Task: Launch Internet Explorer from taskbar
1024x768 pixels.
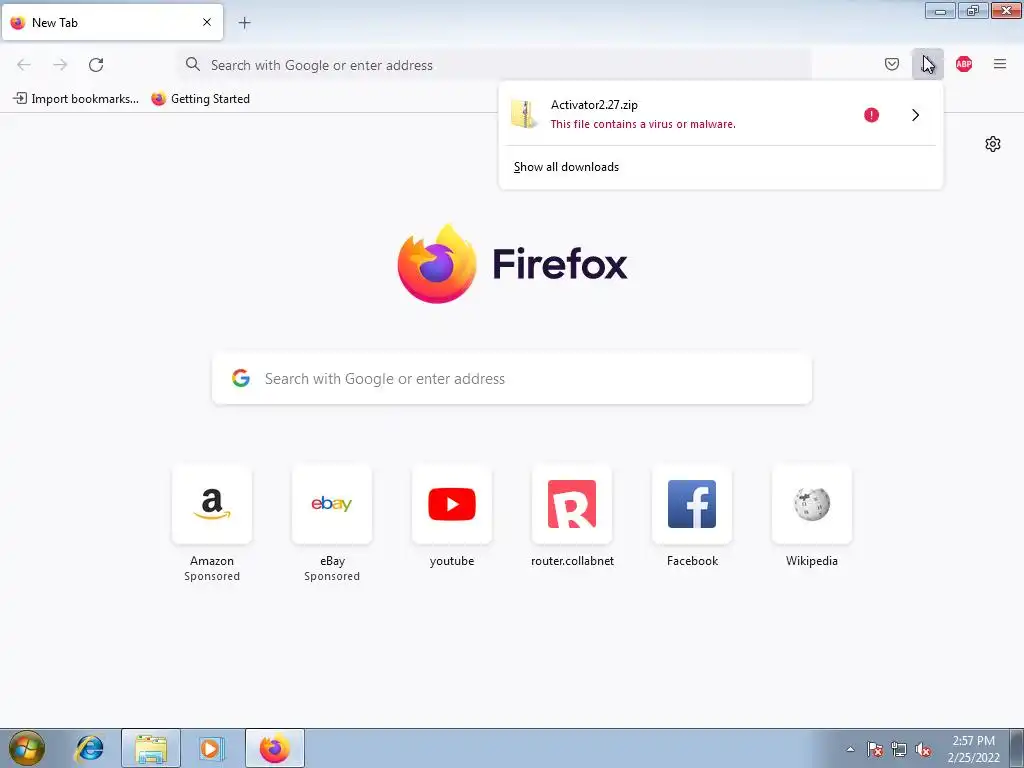Action: [89, 748]
